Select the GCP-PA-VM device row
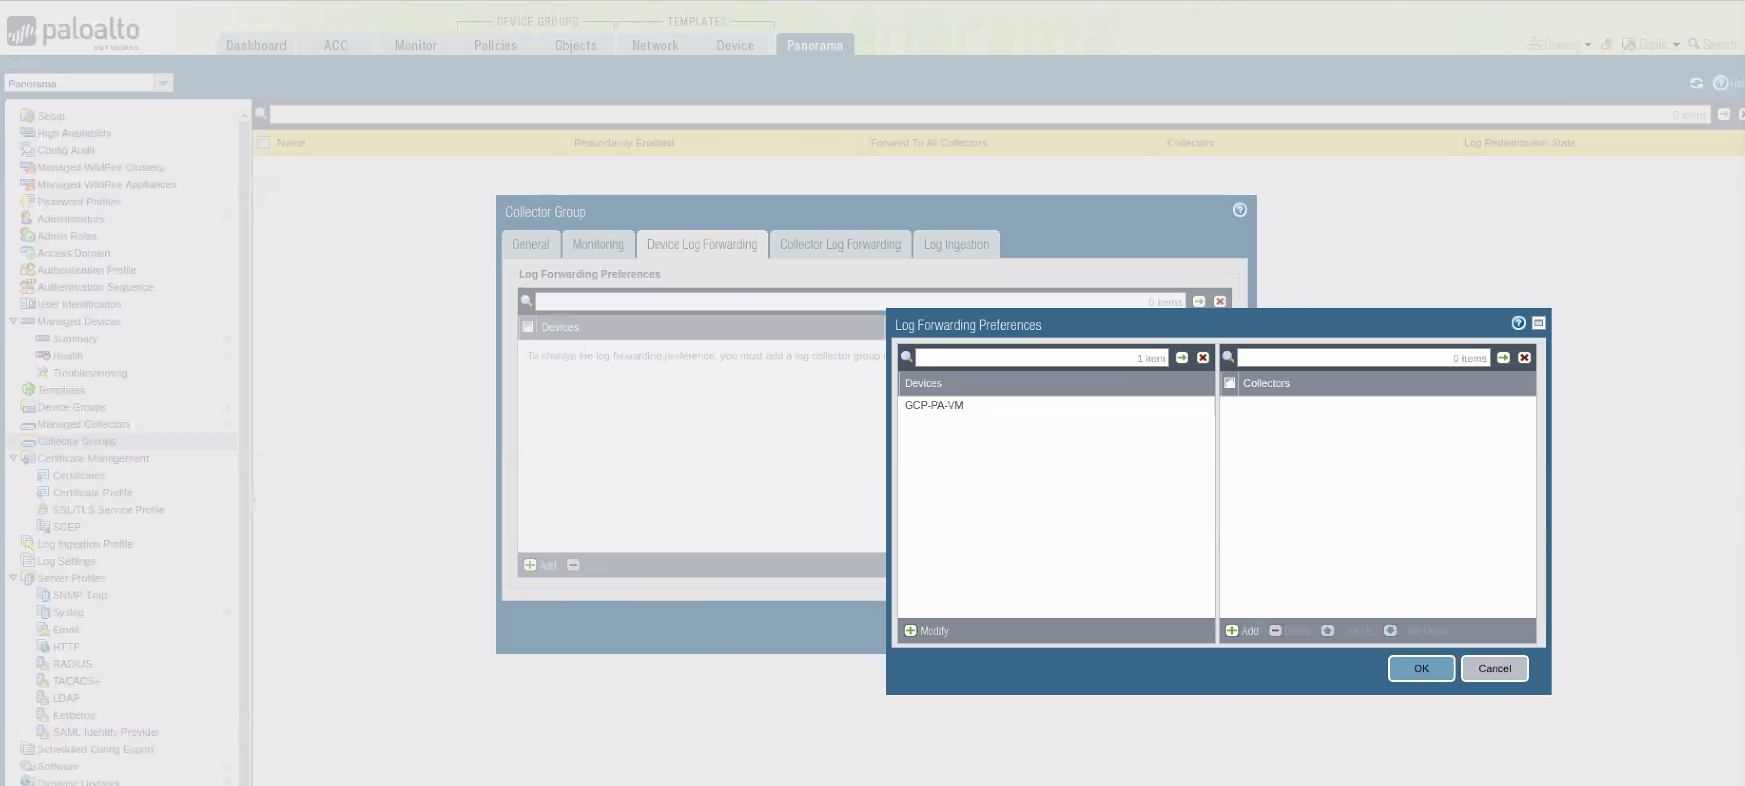 (1056, 405)
